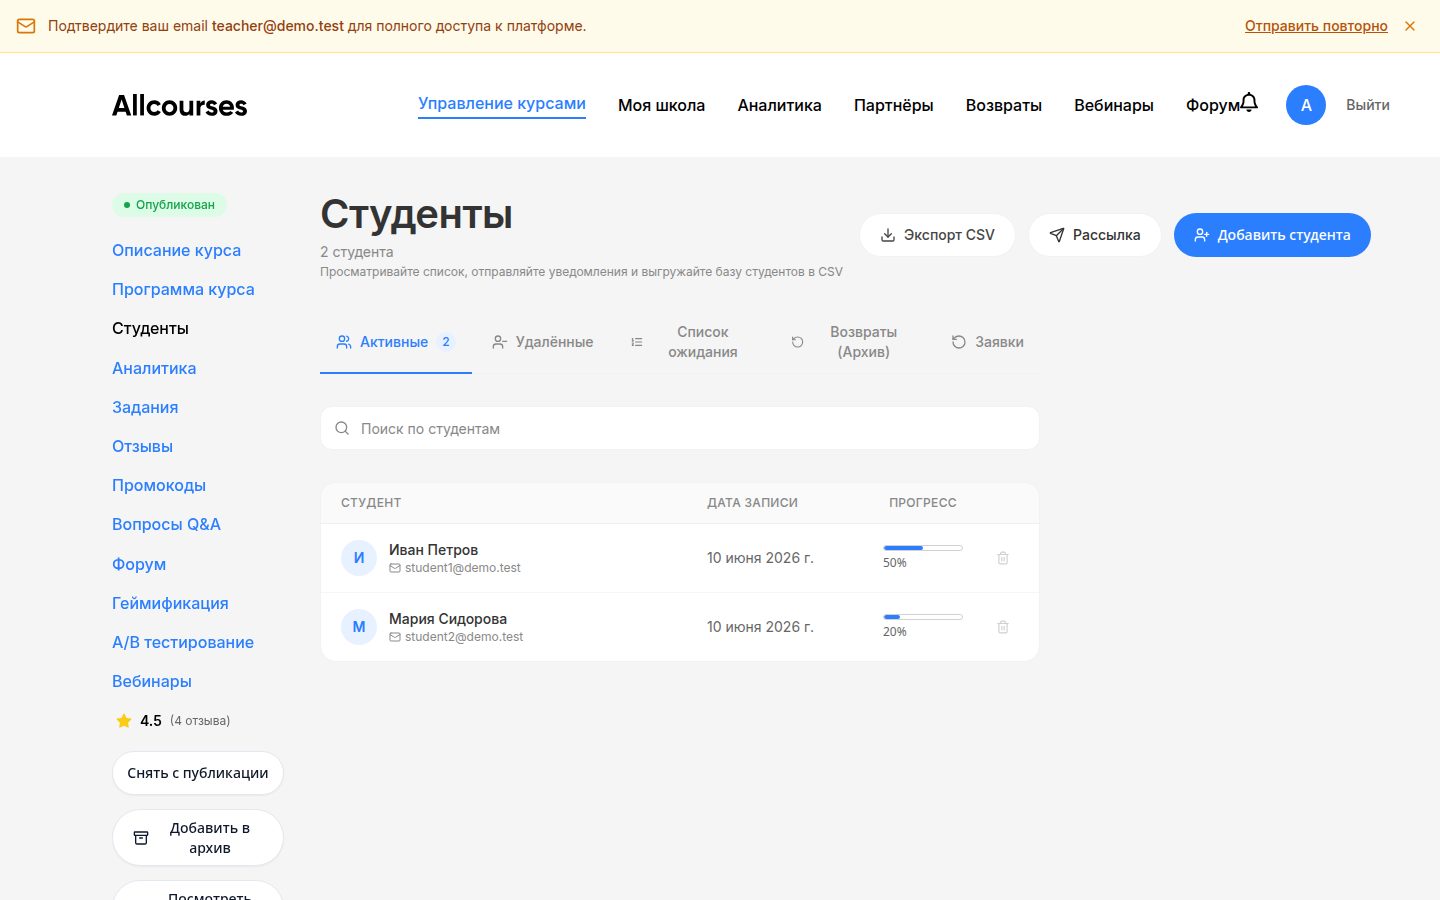This screenshot has height=900, width=1440.
Task: Click the Поиск по студентам field
Action: pyautogui.click(x=680, y=428)
